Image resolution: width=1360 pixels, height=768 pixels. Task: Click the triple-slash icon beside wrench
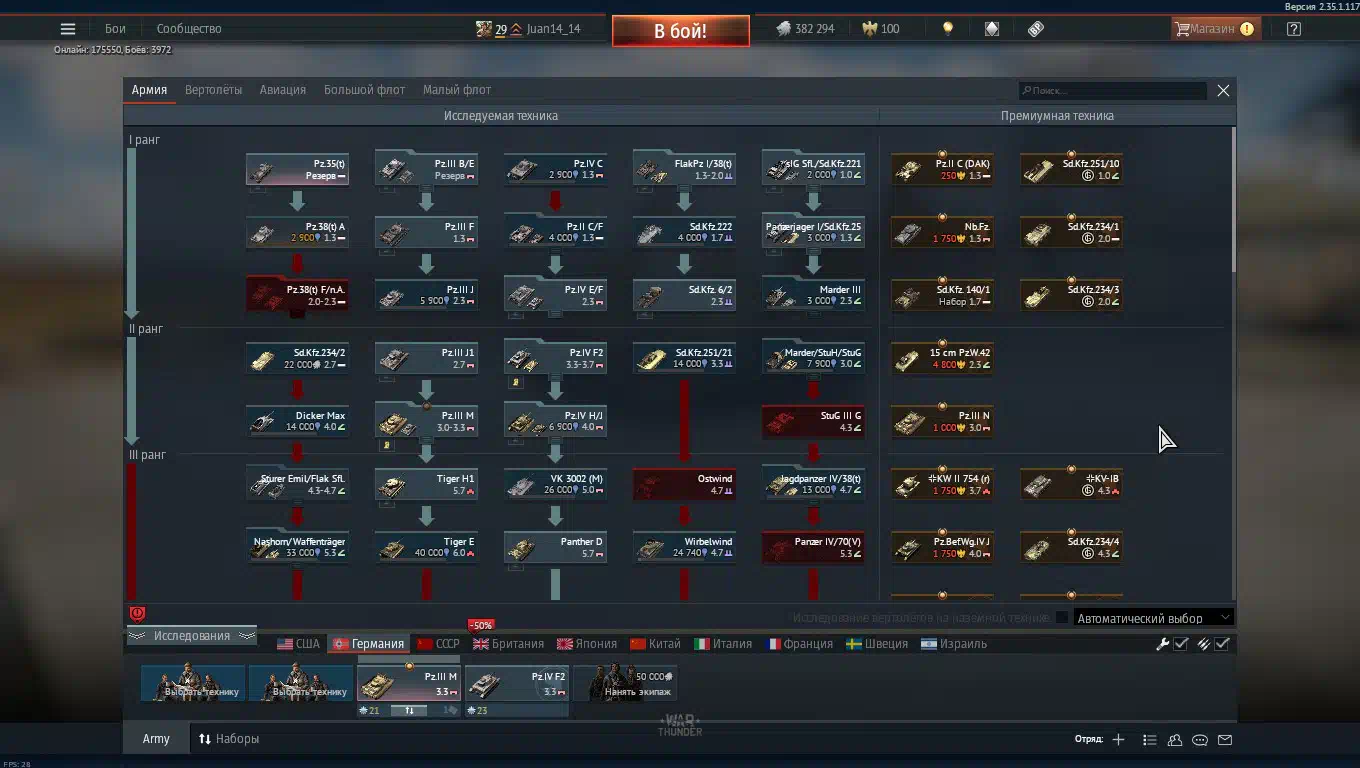pyautogui.click(x=1204, y=644)
